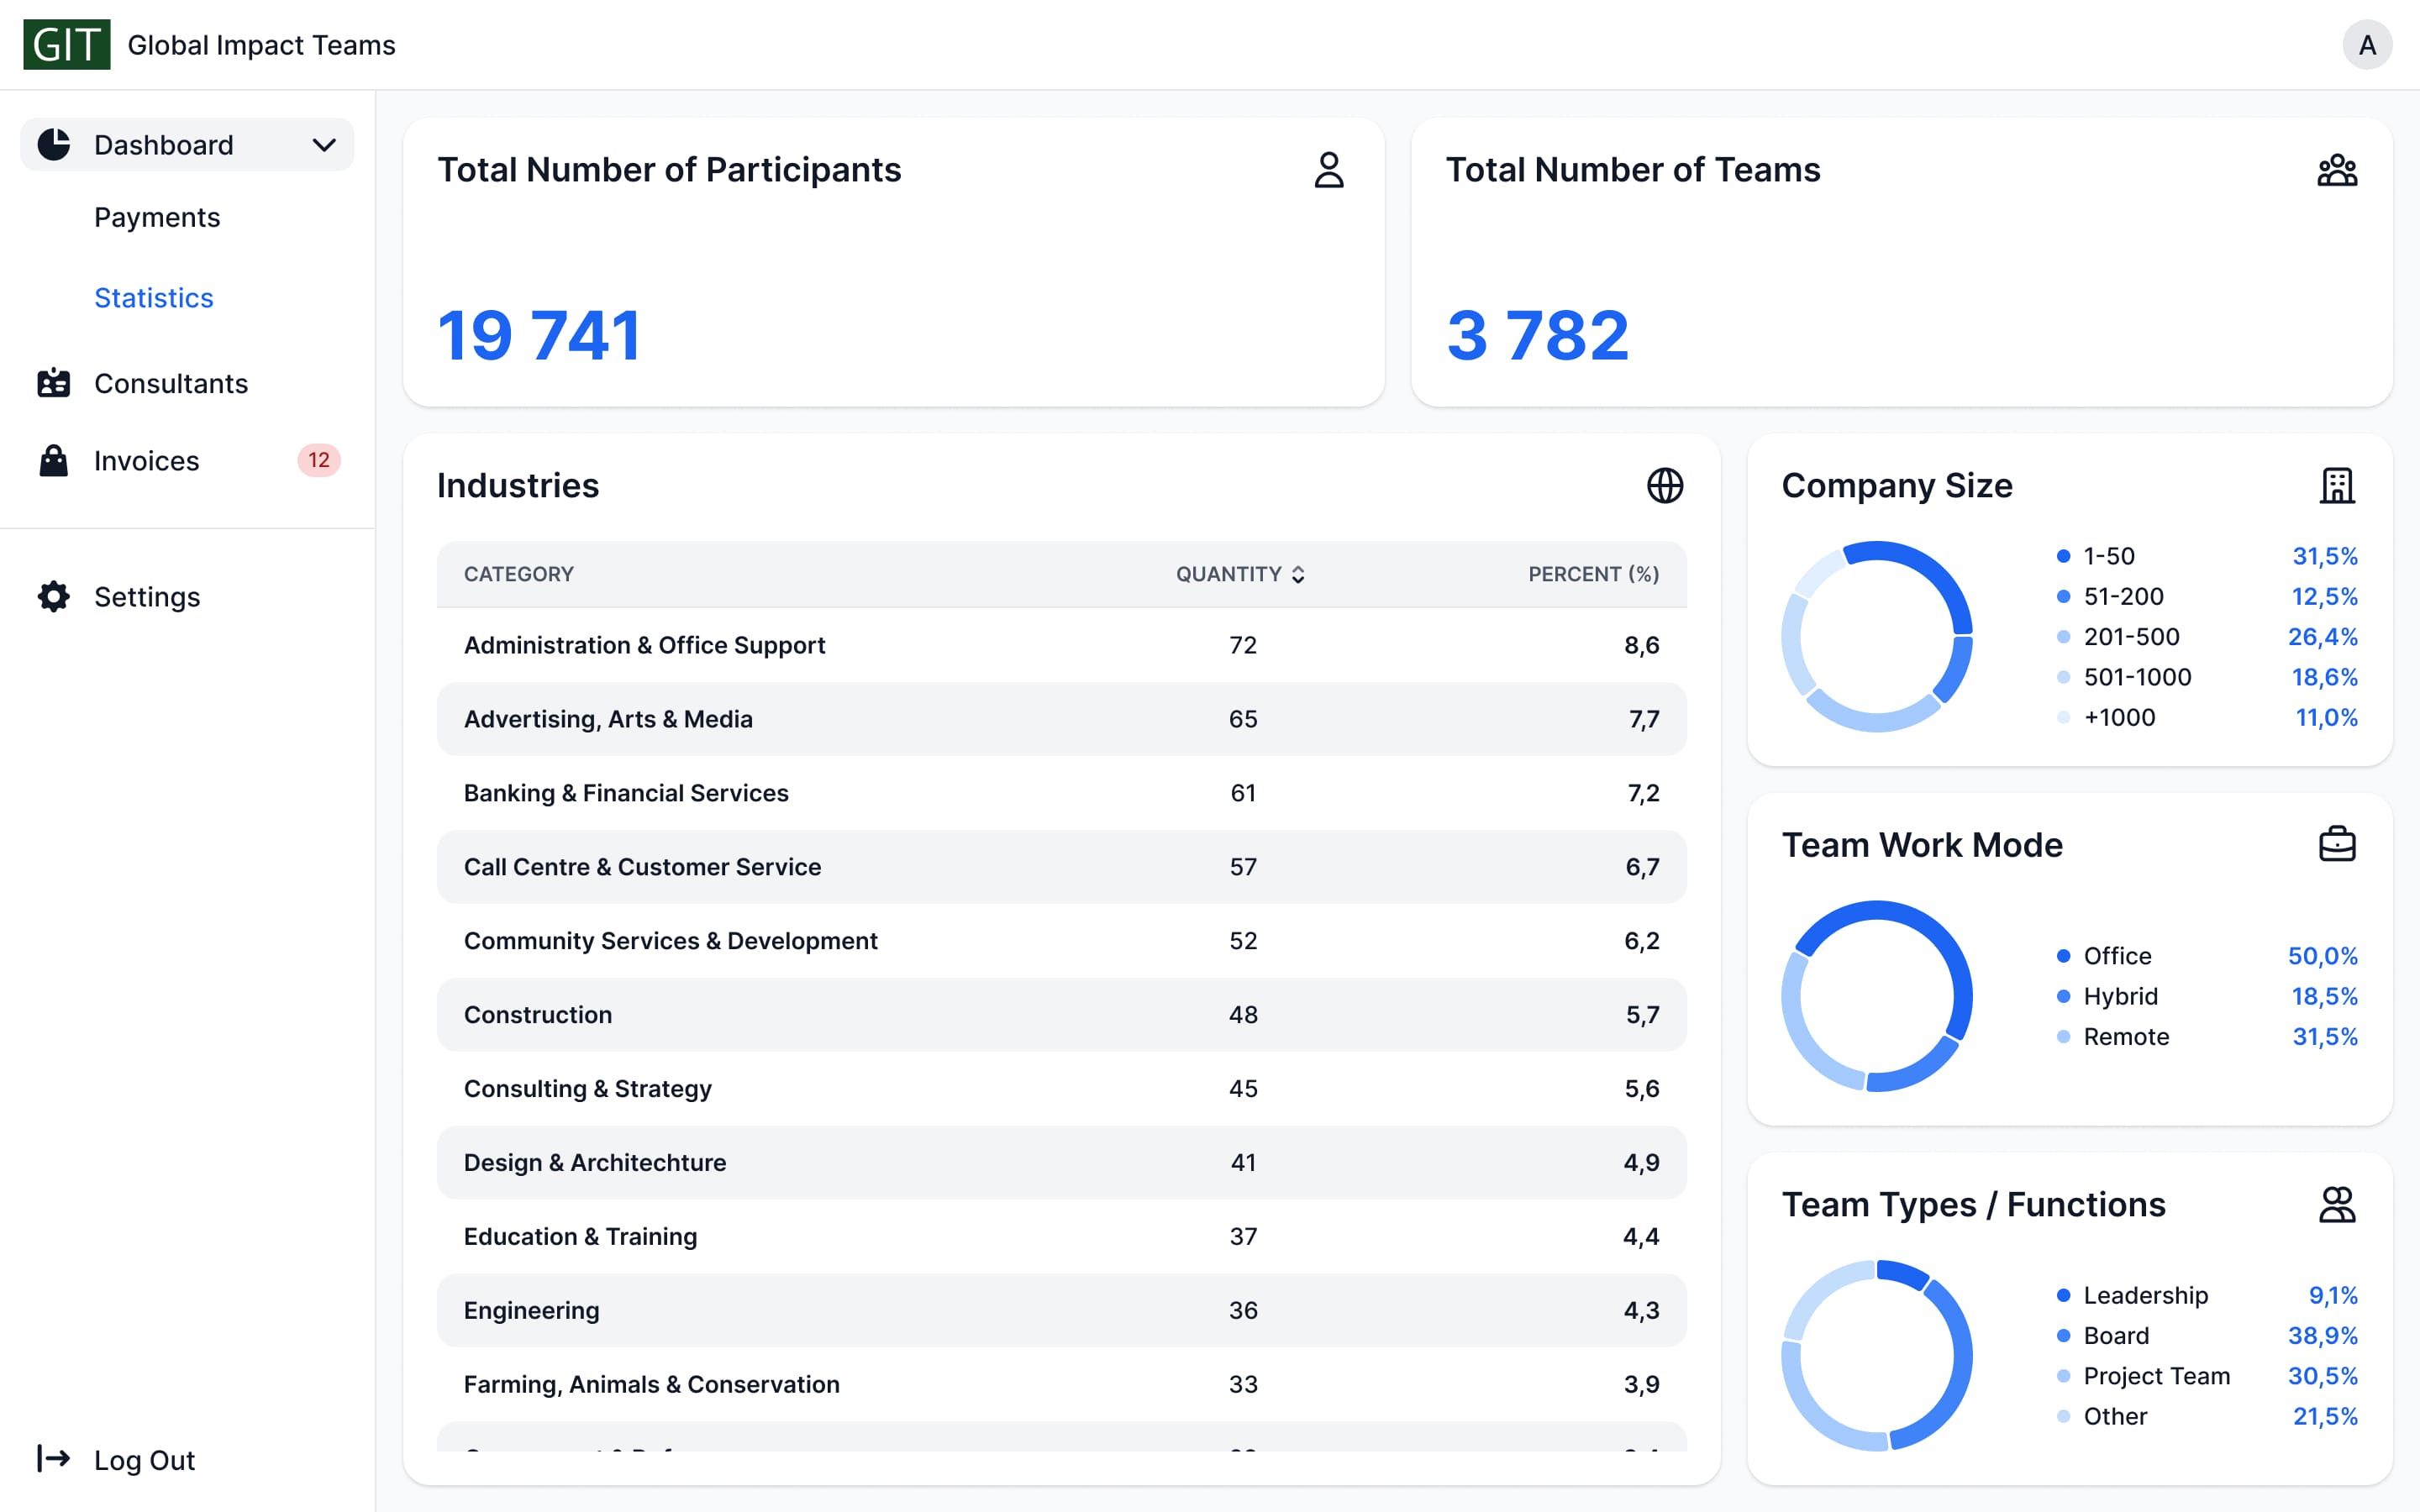Click the participants person icon
Screen dimensions: 2420x1512
(1328, 170)
